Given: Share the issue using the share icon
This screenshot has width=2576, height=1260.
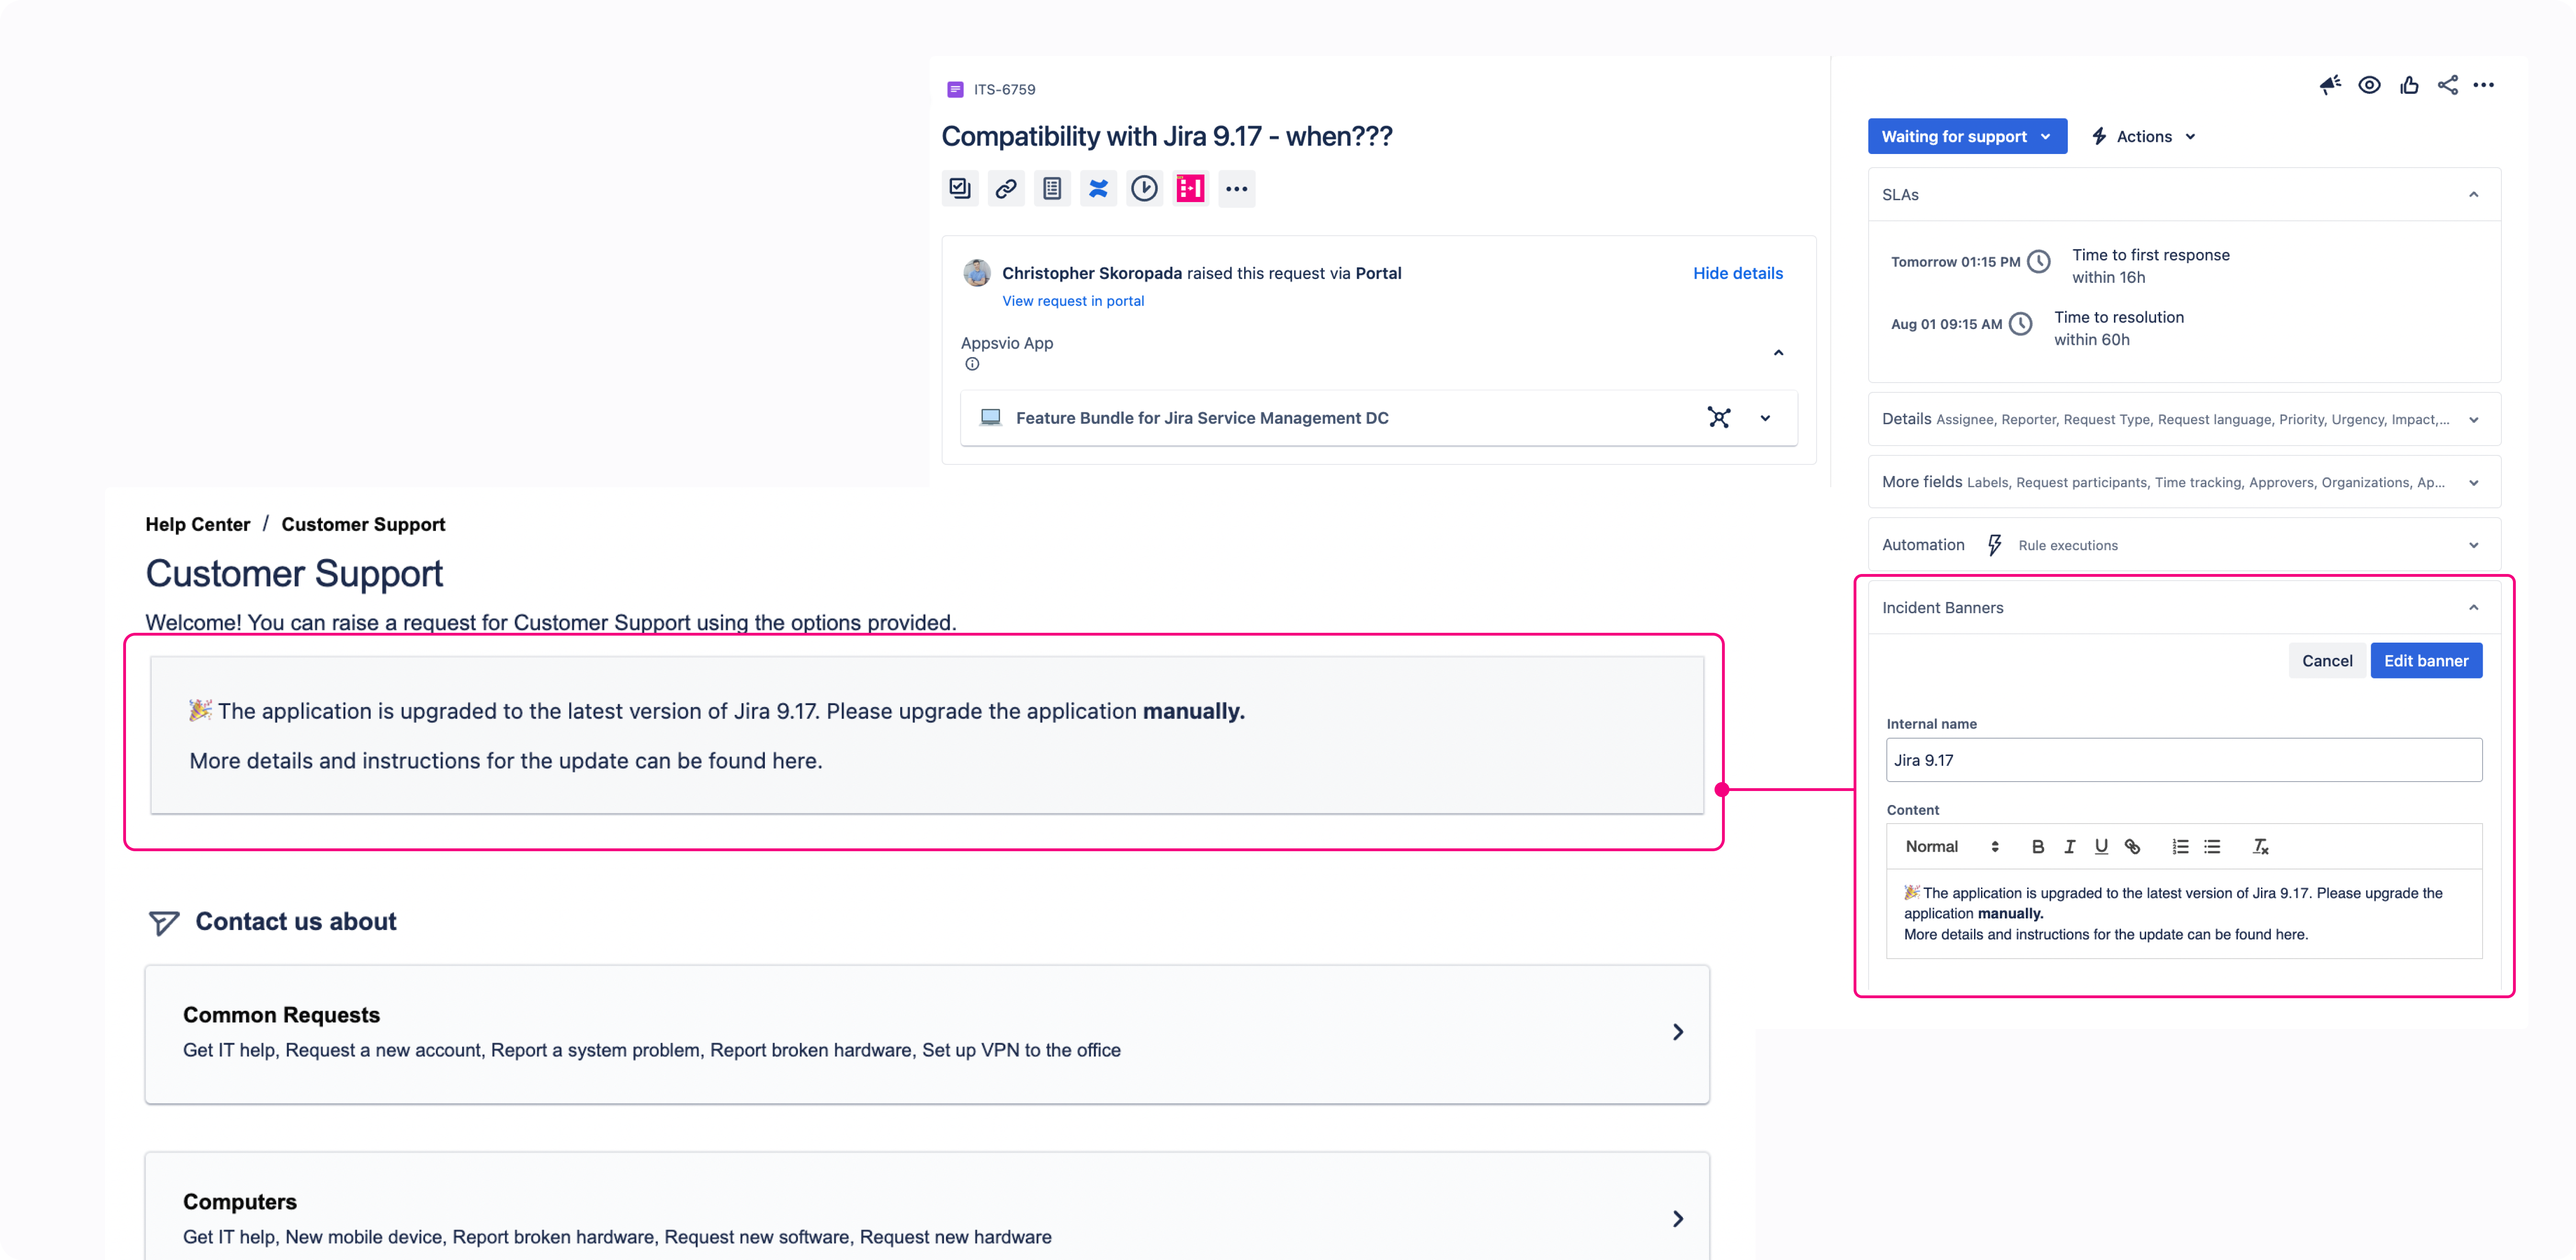Looking at the screenshot, I should point(2448,85).
